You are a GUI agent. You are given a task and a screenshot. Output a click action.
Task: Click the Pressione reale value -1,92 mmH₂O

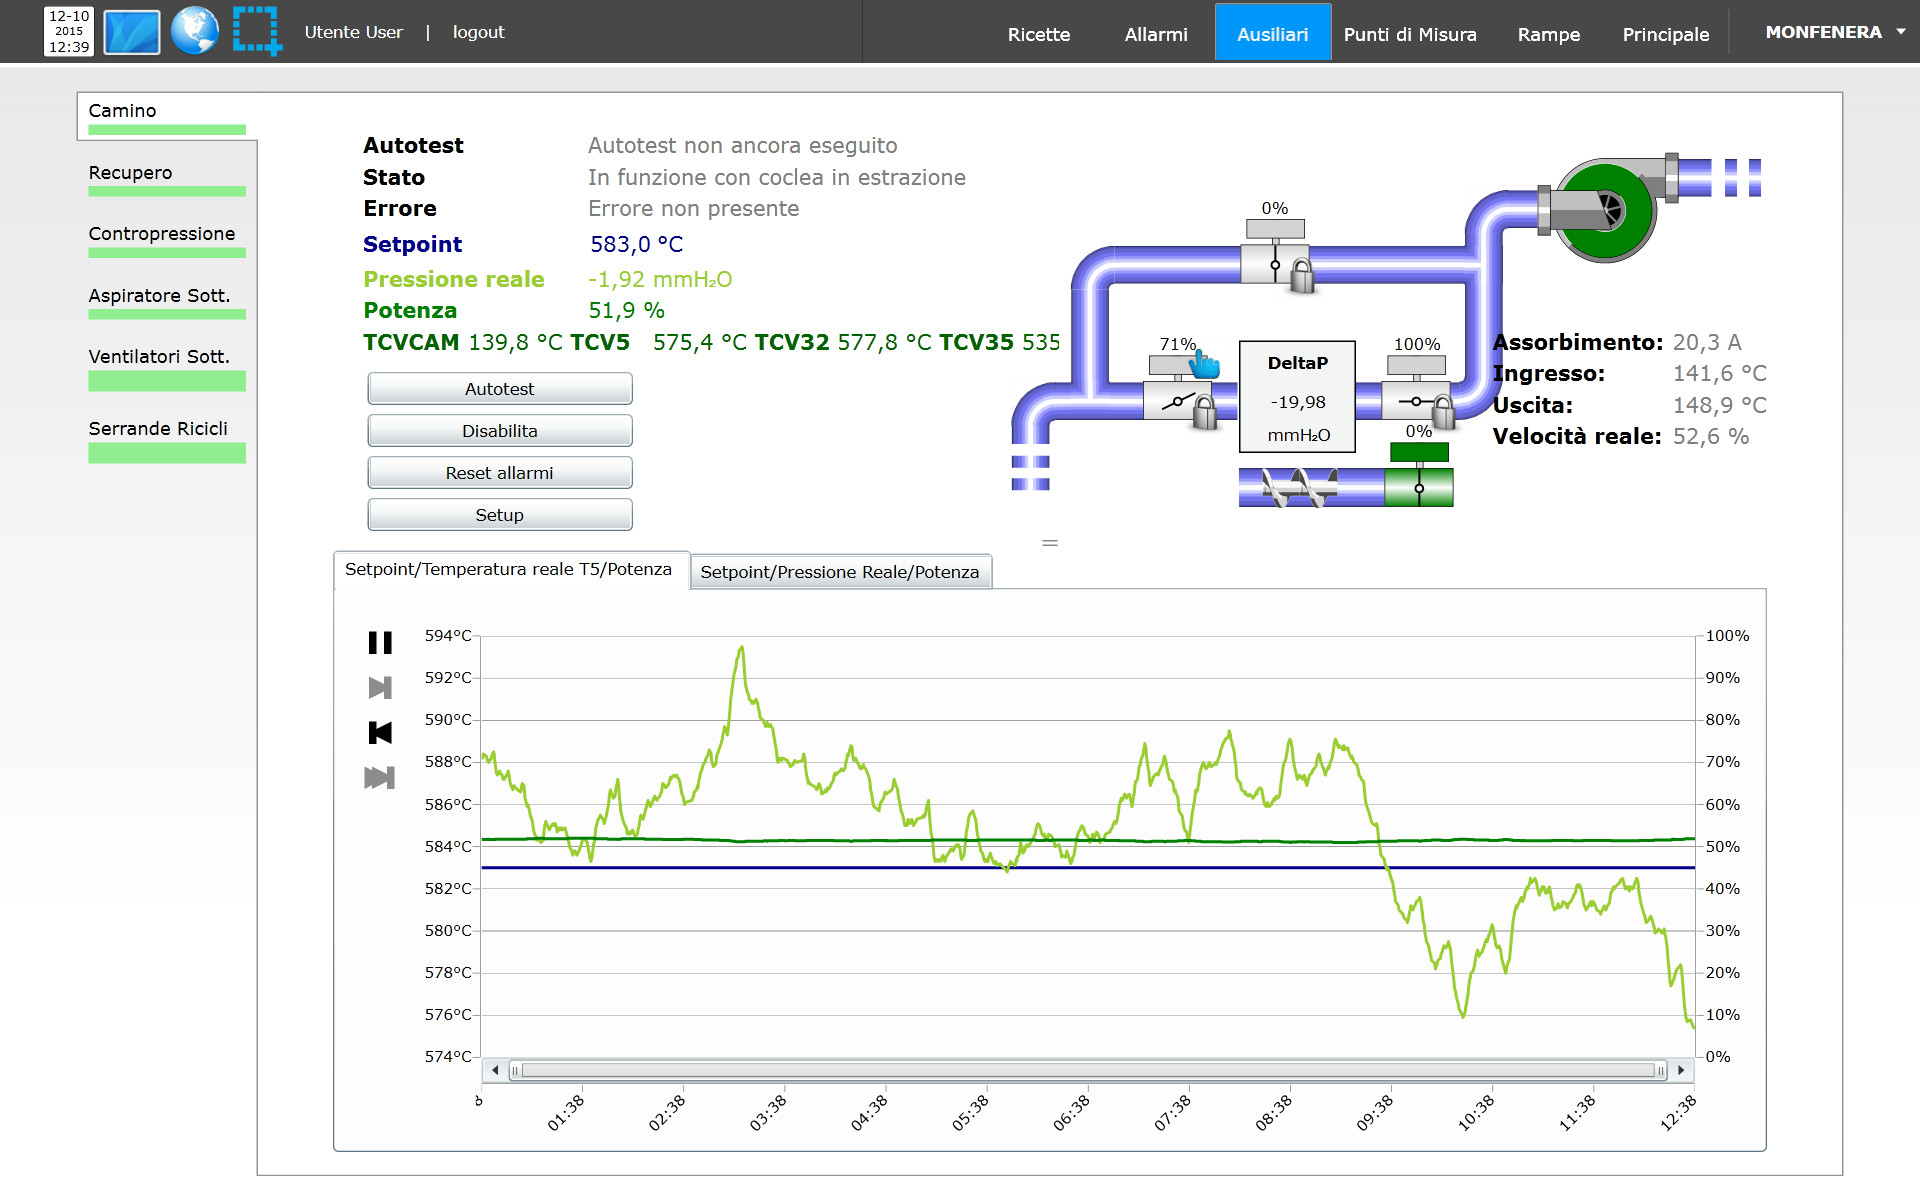(x=660, y=280)
